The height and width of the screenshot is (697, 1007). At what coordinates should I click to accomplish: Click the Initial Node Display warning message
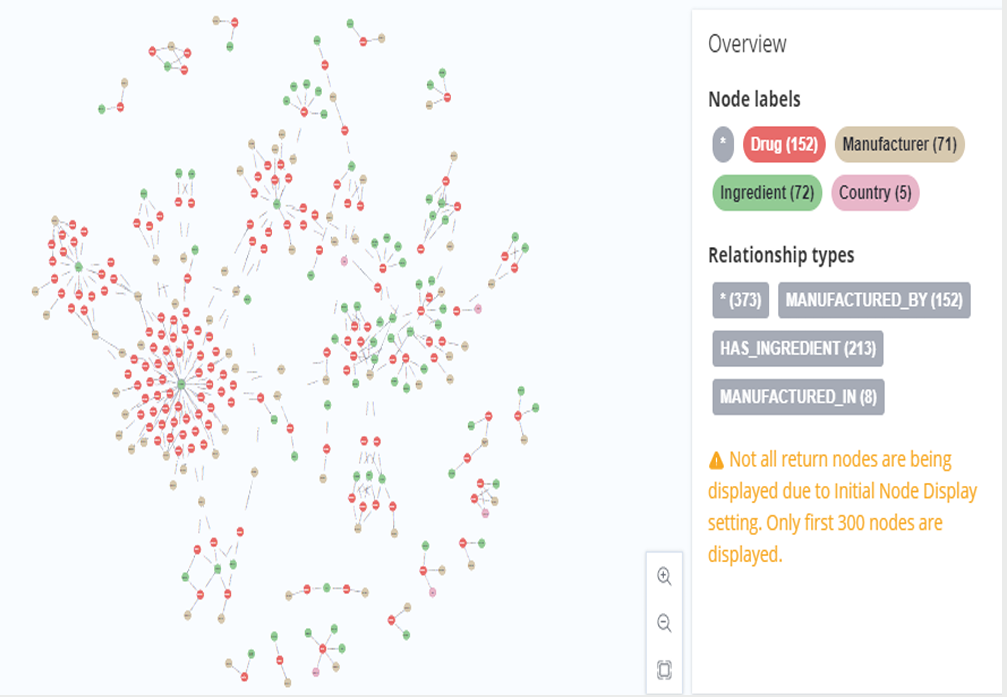(842, 507)
